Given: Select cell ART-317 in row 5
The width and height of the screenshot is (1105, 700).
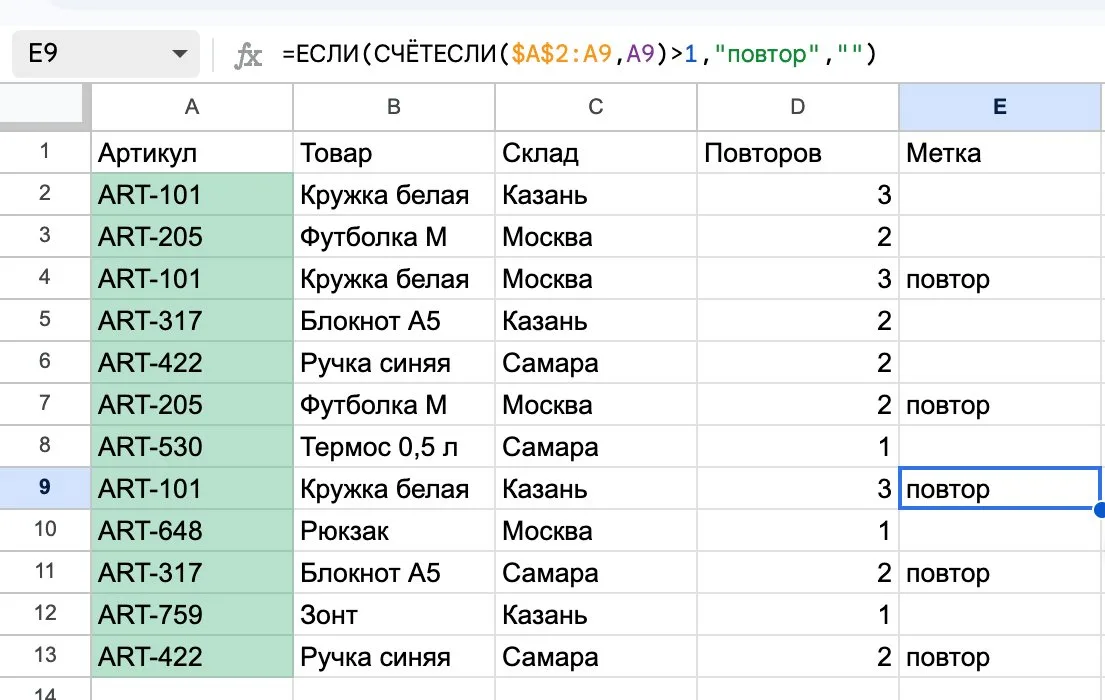Looking at the screenshot, I should coord(192,320).
